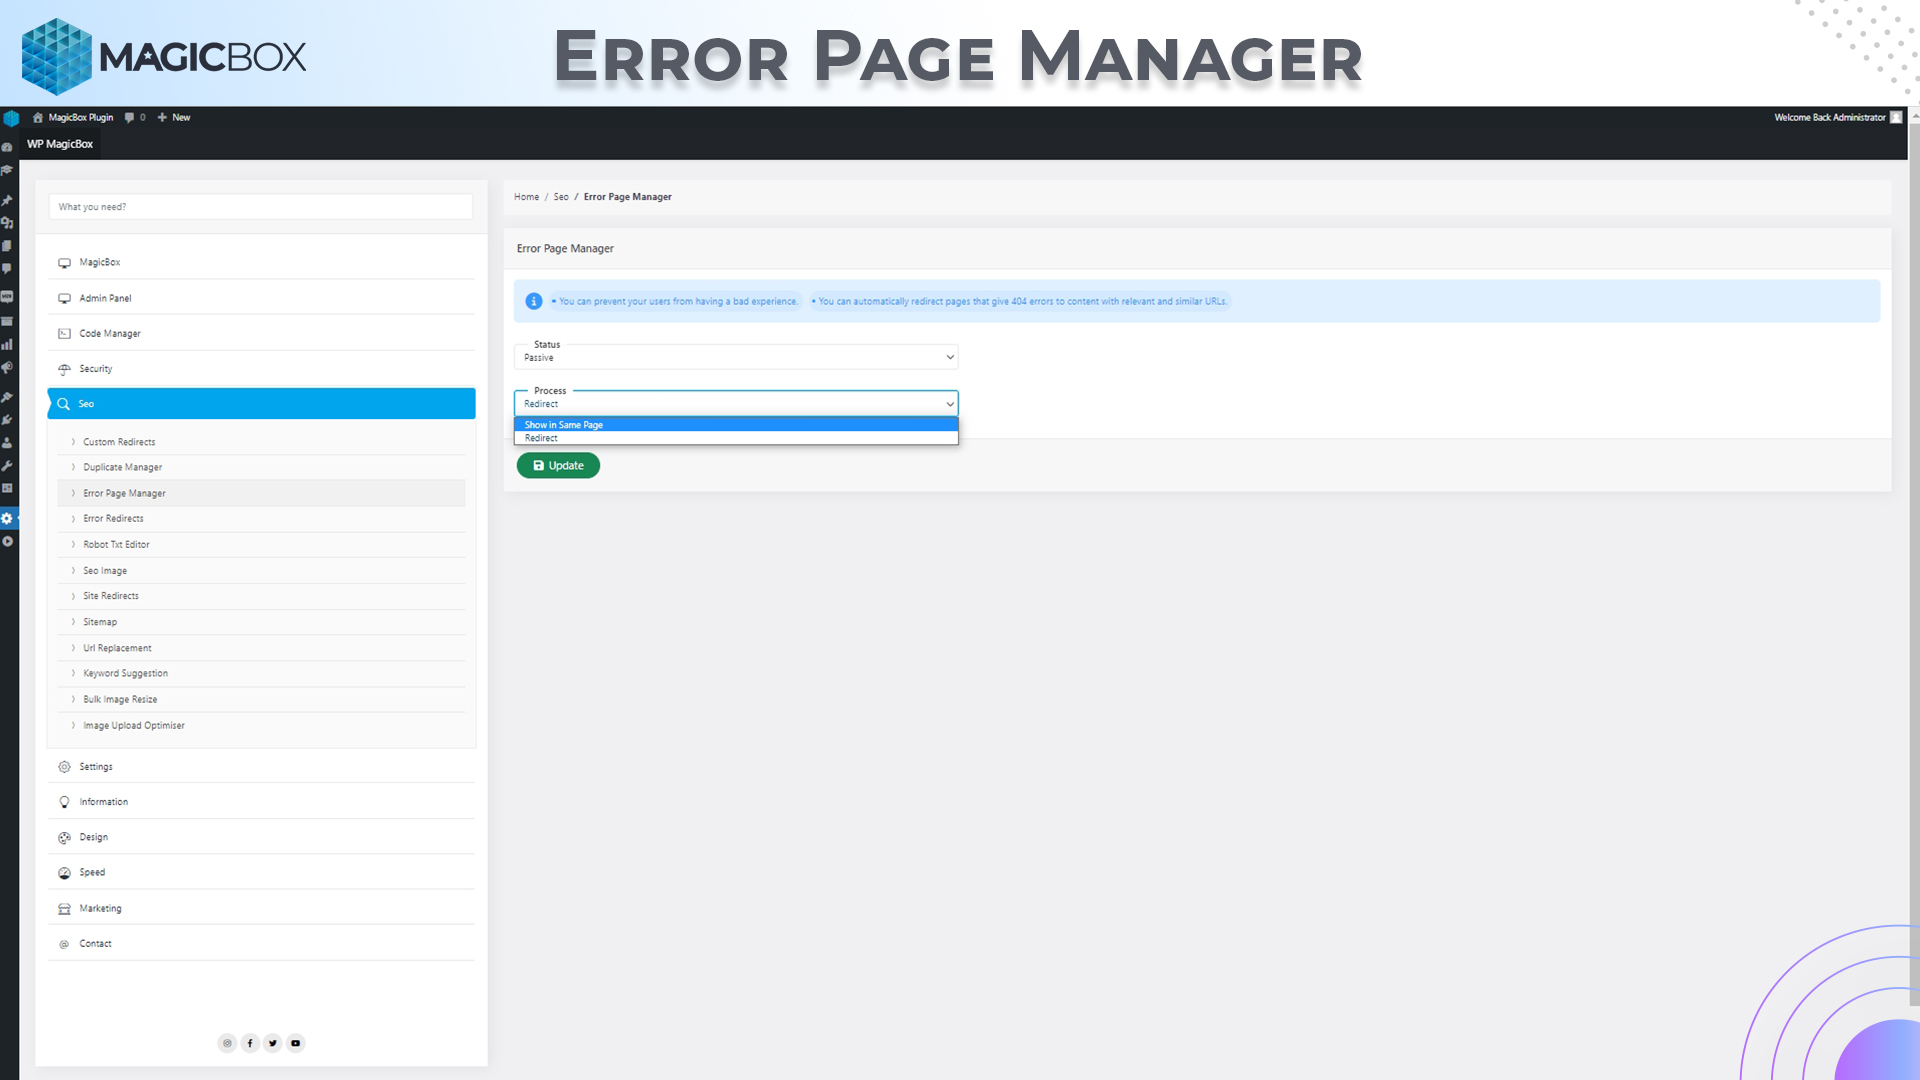
Task: Open Image Upload Optimiser submenu item
Action: point(261,726)
